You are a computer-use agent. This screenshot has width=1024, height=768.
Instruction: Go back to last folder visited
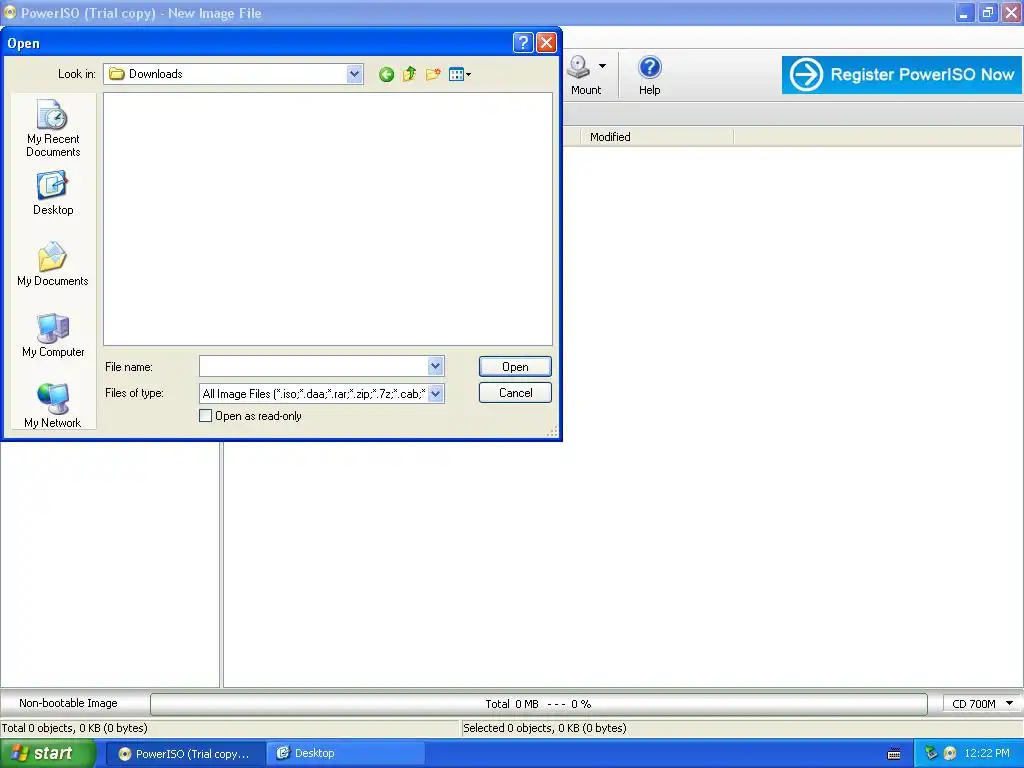[x=386, y=74]
